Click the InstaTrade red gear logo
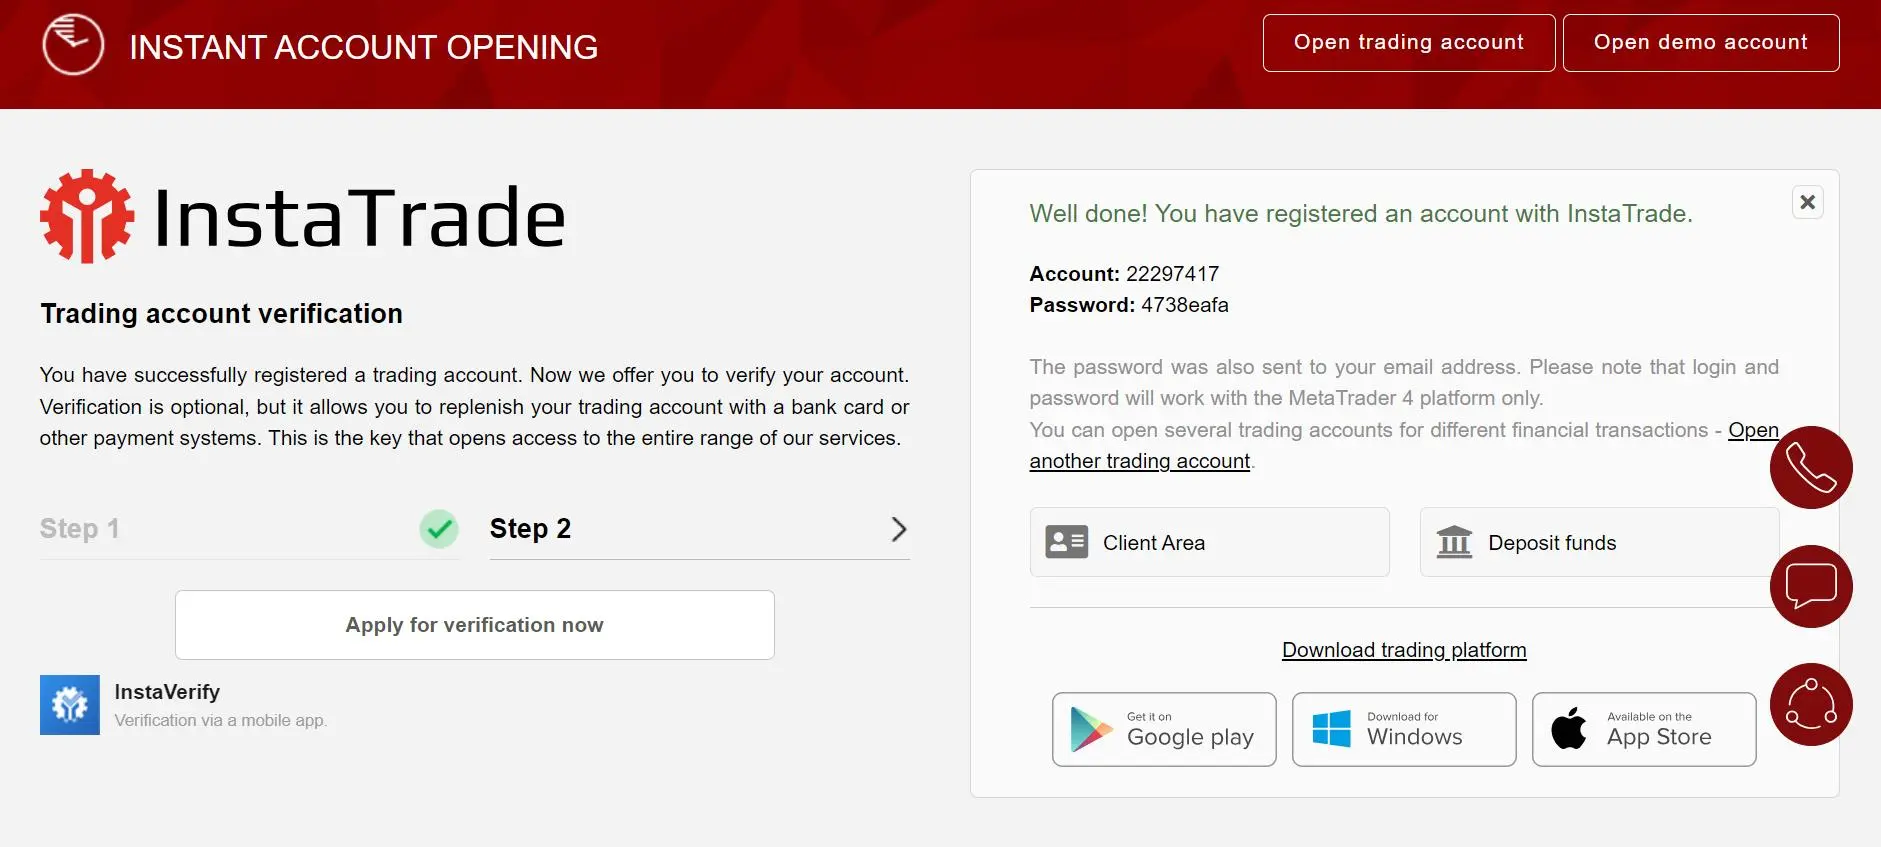Image resolution: width=1881 pixels, height=847 pixels. 87,216
